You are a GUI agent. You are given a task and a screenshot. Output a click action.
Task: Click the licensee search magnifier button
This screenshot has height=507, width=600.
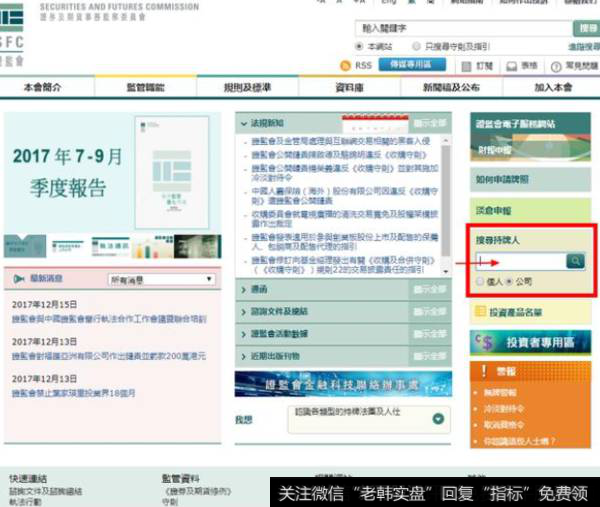(x=575, y=261)
